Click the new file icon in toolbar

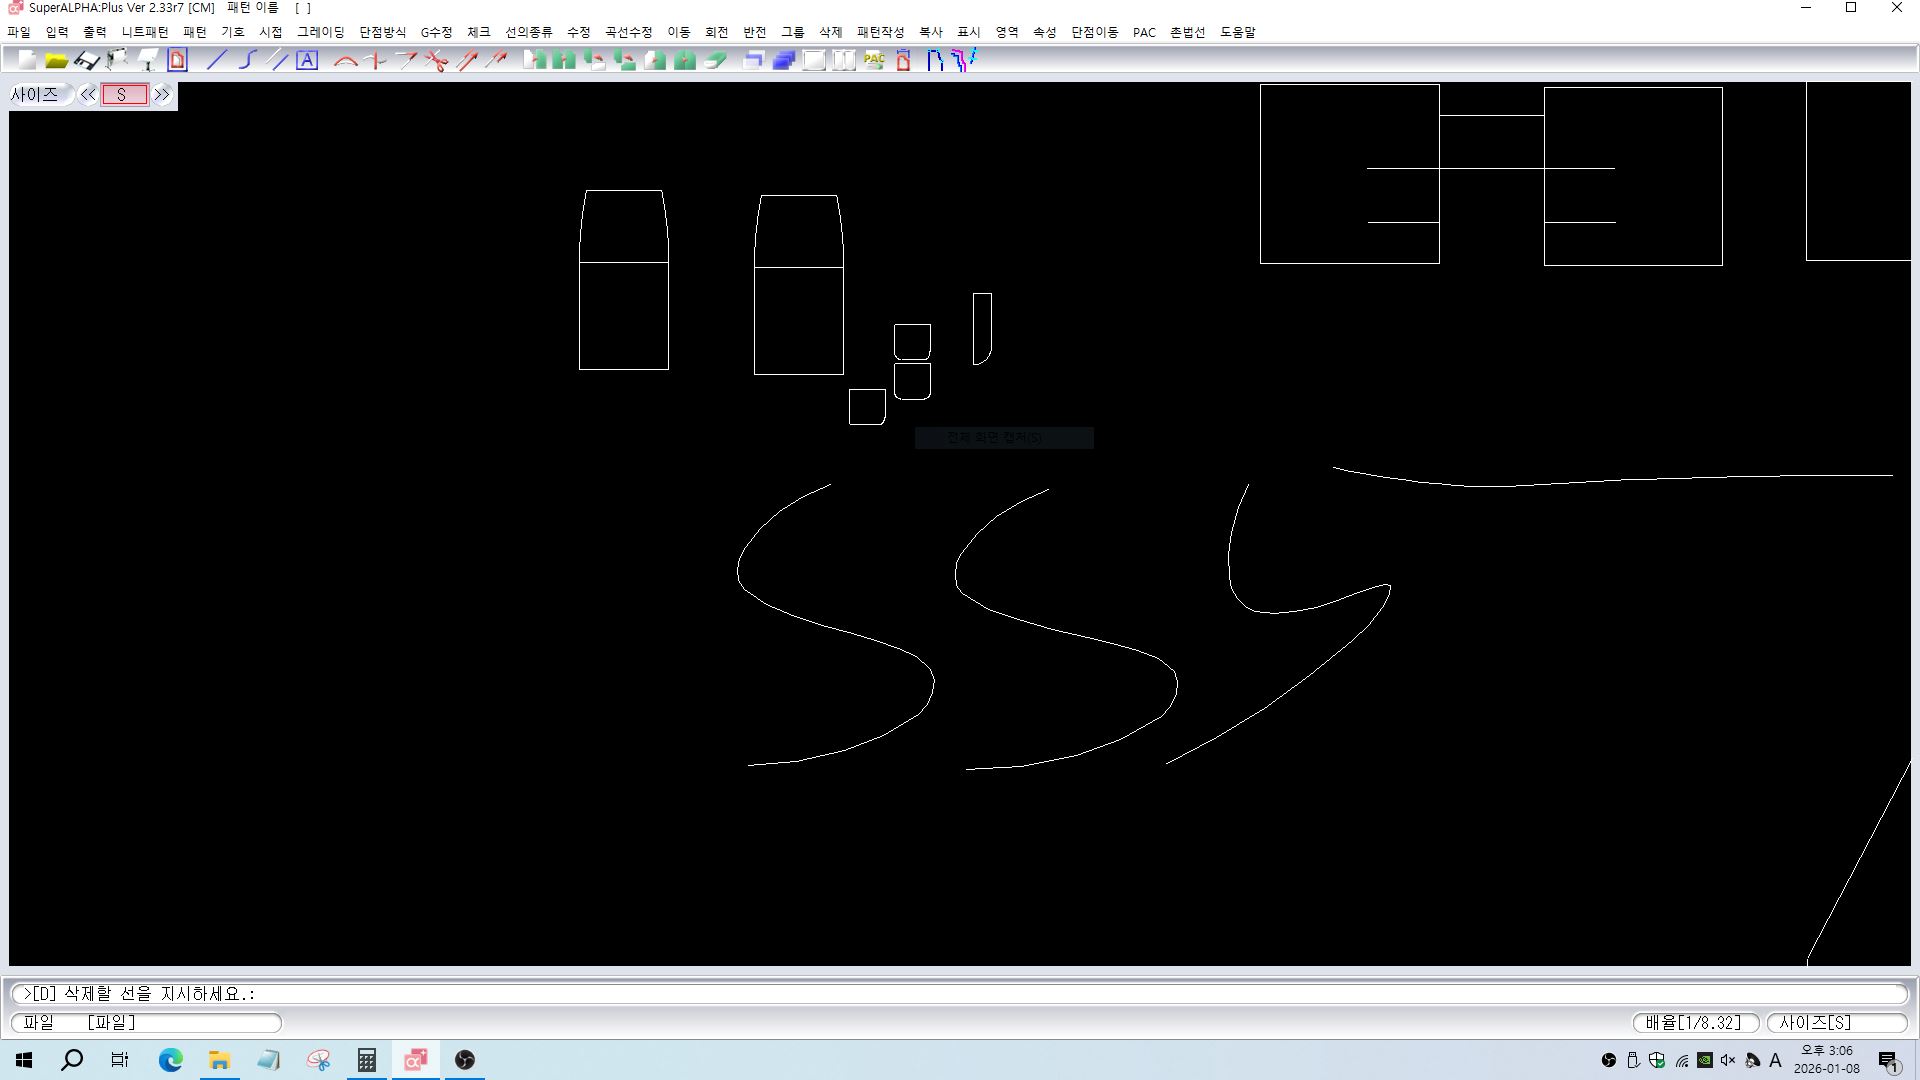[x=27, y=61]
